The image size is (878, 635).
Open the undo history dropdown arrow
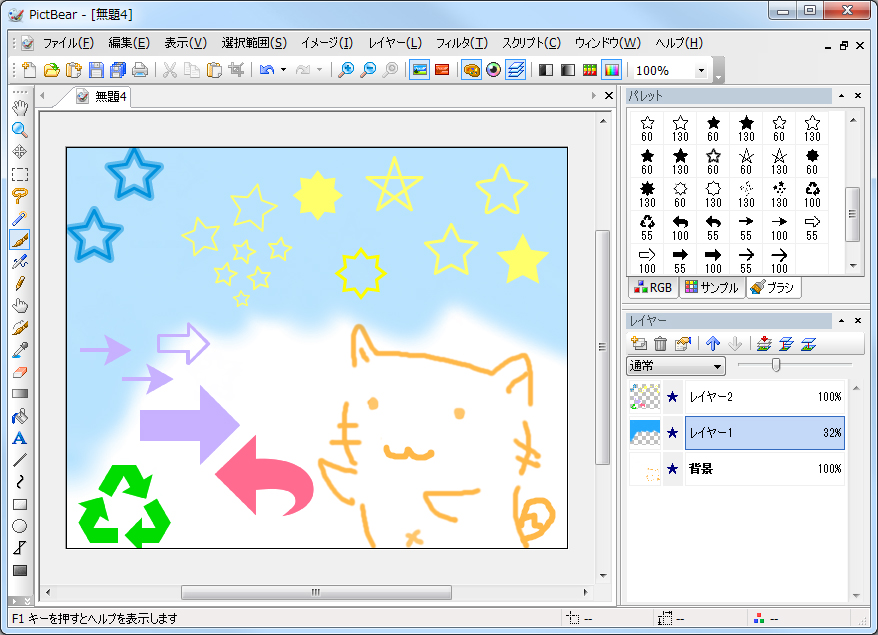pos(283,70)
